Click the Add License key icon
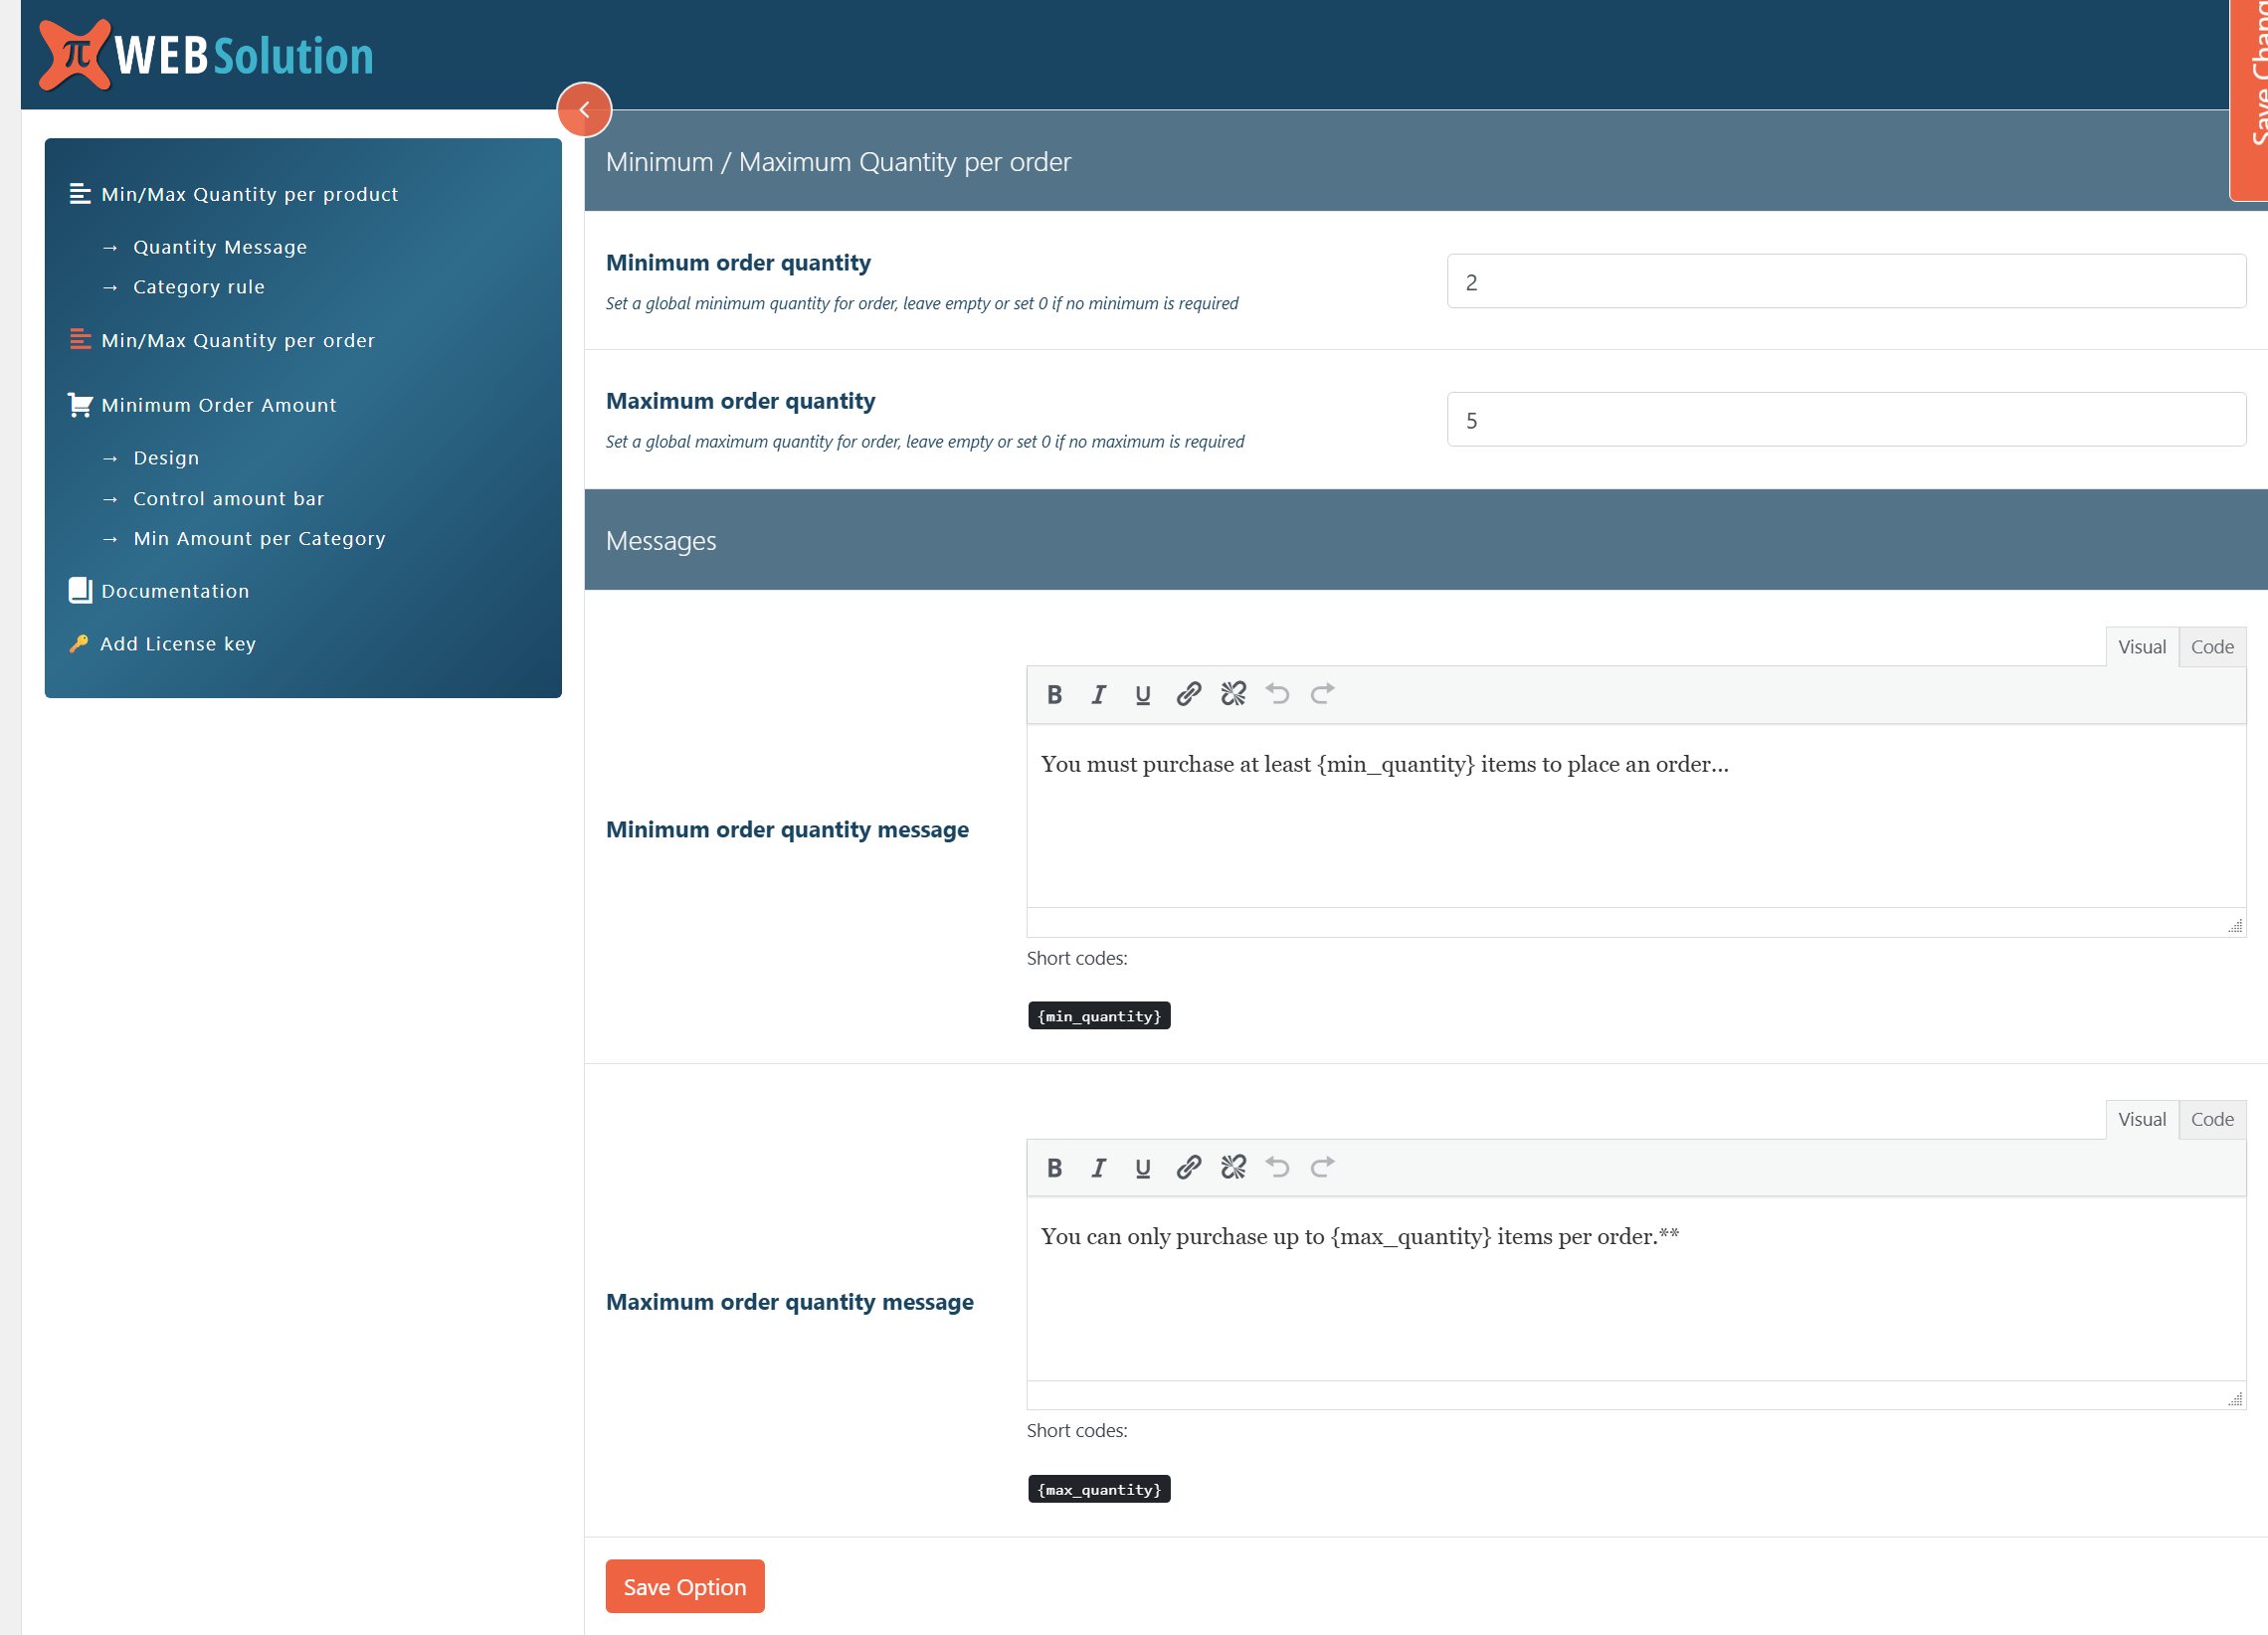Image resolution: width=2268 pixels, height=1635 pixels. click(79, 643)
